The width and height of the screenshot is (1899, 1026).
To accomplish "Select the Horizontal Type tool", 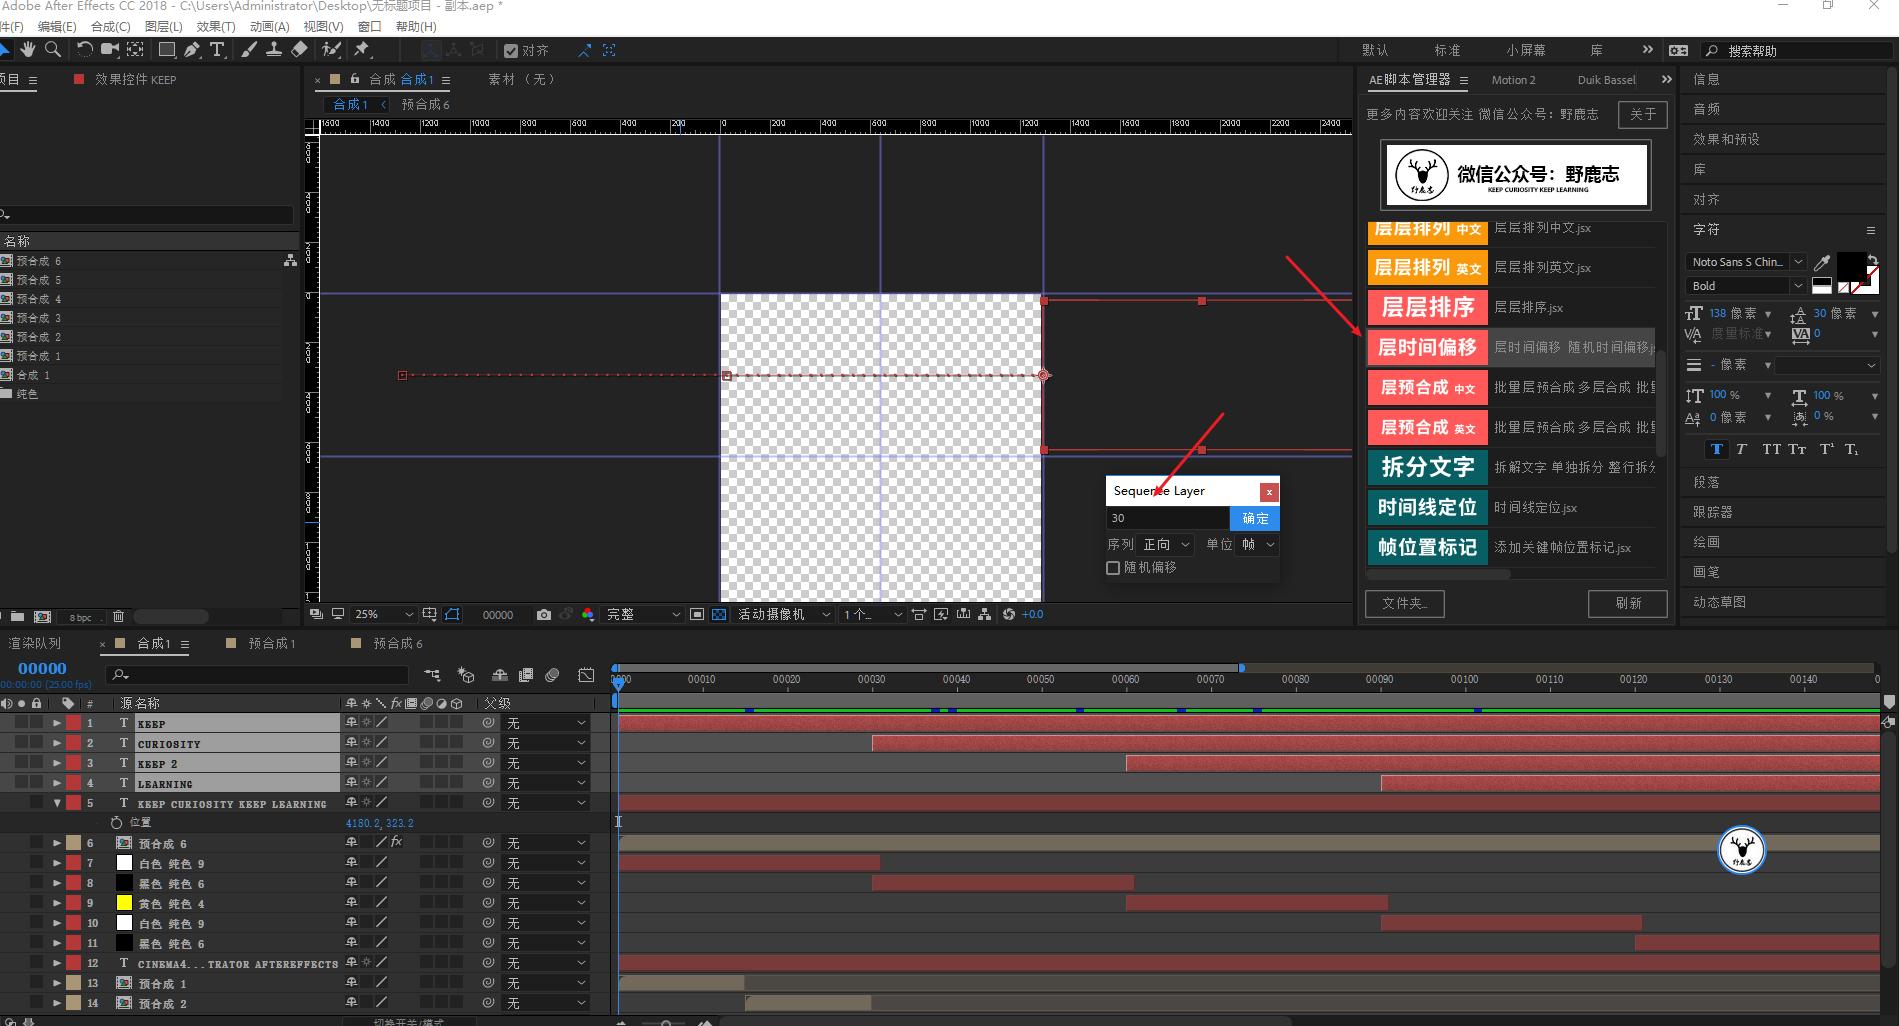I will pos(217,49).
